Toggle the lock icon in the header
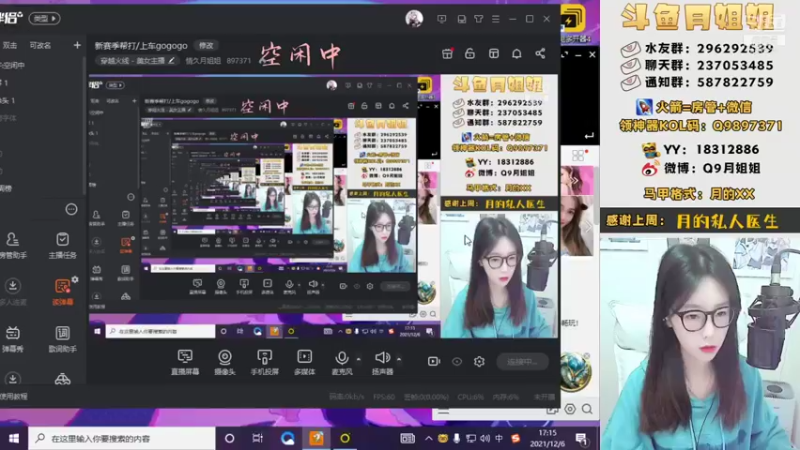The width and height of the screenshot is (800, 450). coord(470,54)
